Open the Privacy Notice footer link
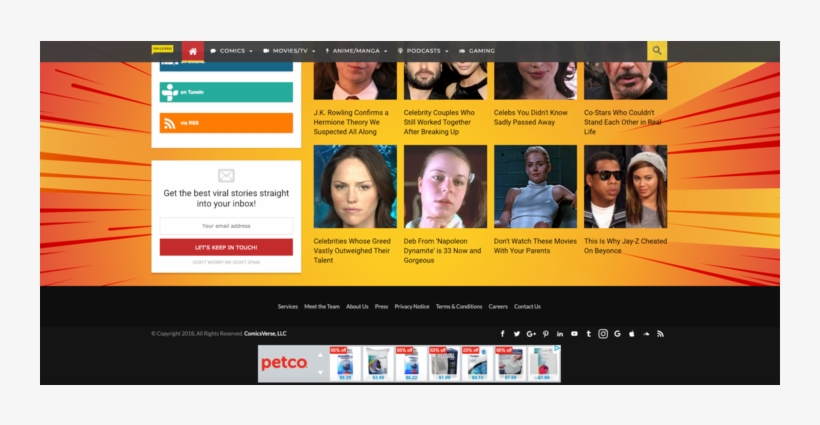Viewport: 820px width, 425px height. point(412,306)
